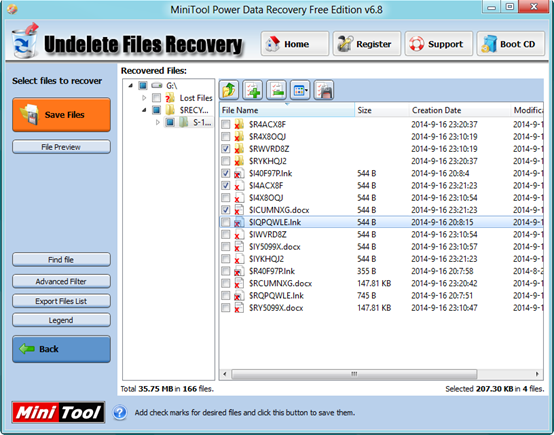This screenshot has width=554, height=435.
Task: Click the $R4ACX8F folder icon
Action: tap(239, 124)
